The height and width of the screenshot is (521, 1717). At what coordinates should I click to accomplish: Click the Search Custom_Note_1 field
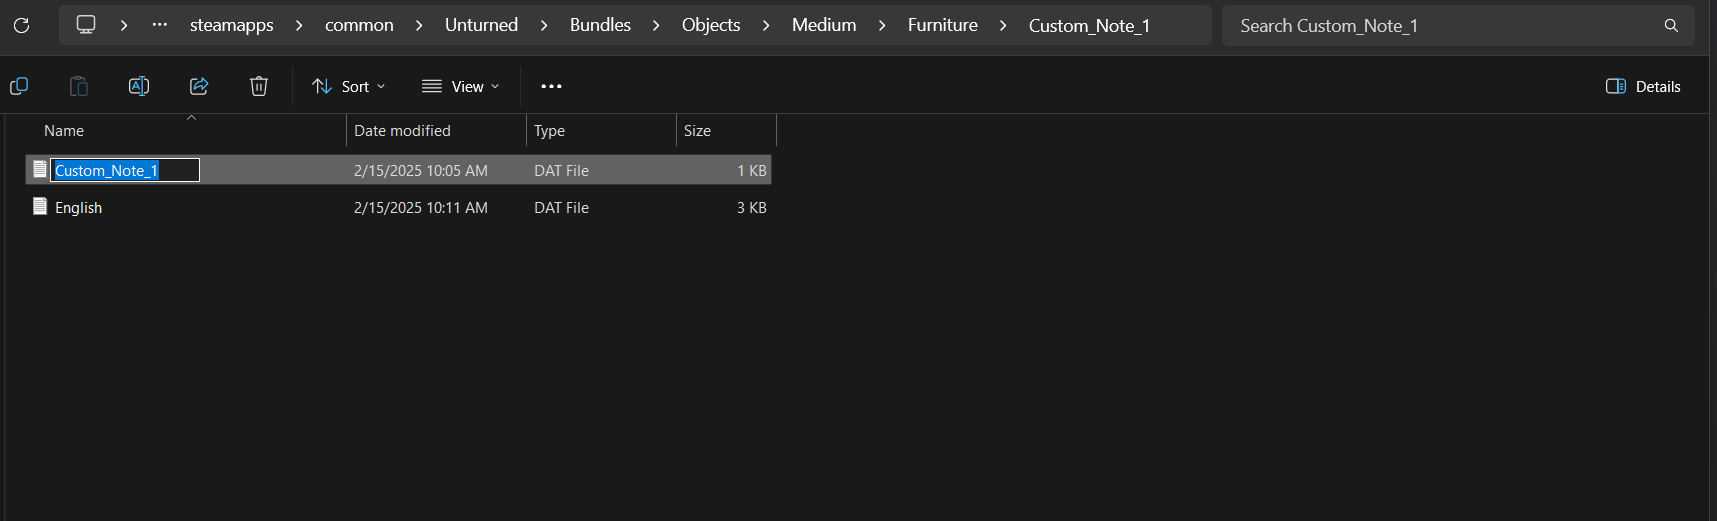pyautogui.click(x=1440, y=25)
